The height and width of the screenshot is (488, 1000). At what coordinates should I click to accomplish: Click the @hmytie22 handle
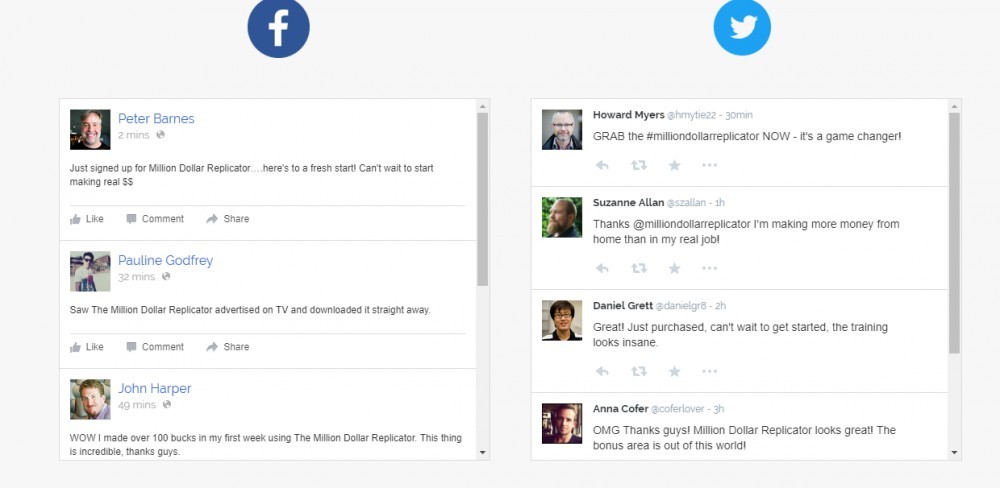[692, 115]
